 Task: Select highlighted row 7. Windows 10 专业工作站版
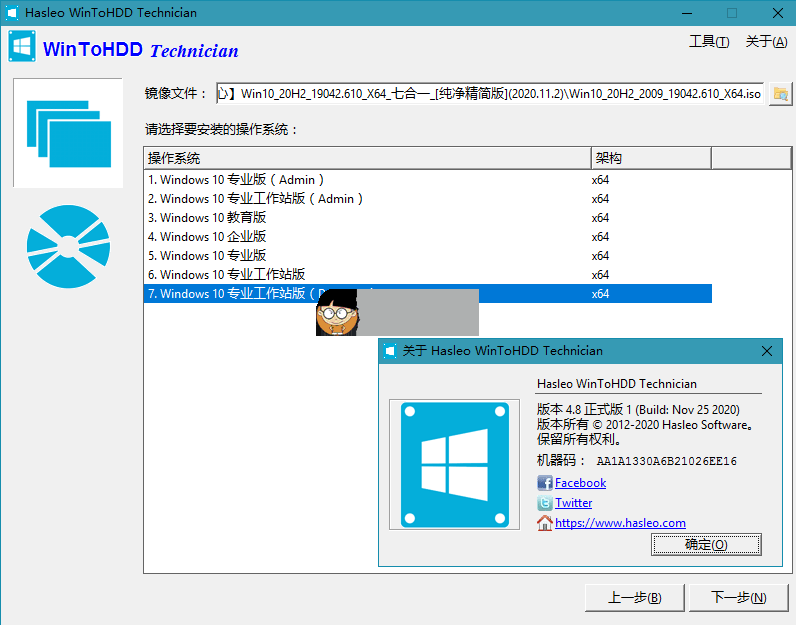(x=427, y=293)
